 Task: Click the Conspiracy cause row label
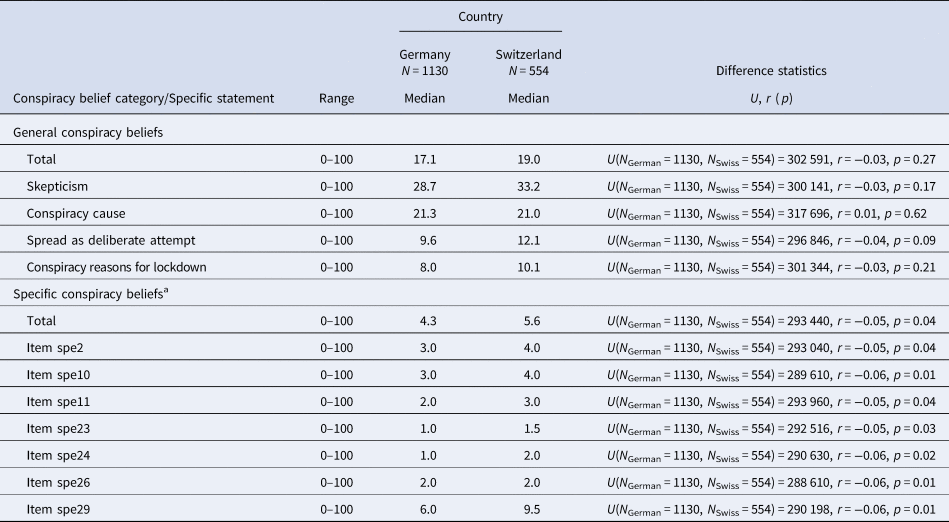pos(76,213)
